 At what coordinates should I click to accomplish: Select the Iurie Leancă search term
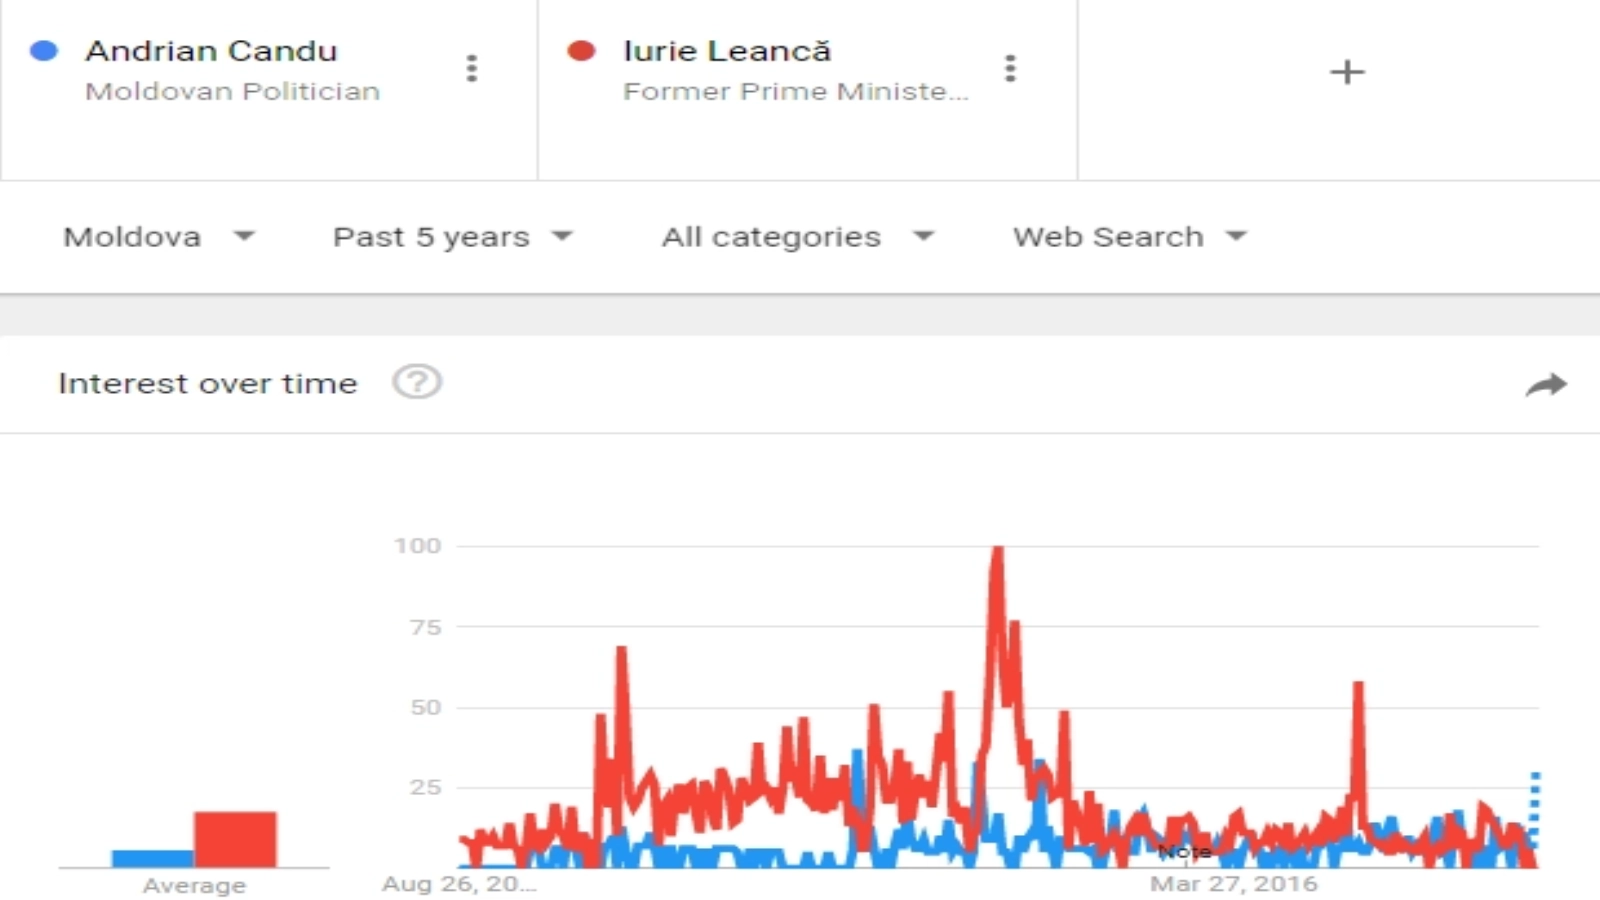click(x=726, y=51)
